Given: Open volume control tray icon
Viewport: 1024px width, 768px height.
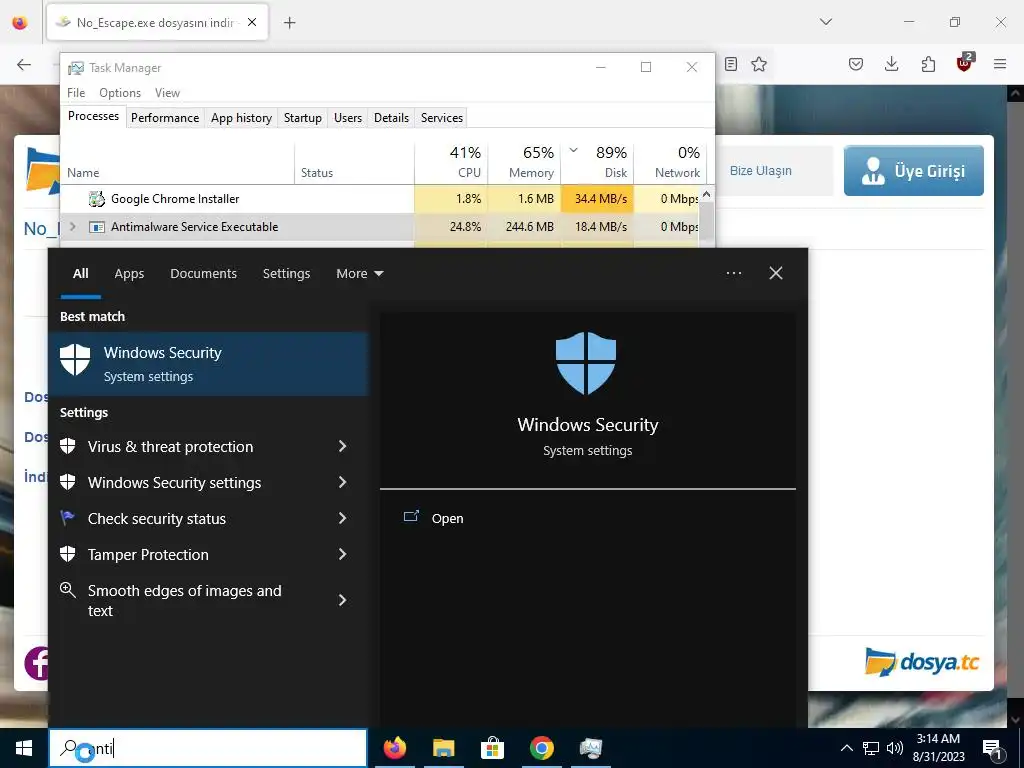Looking at the screenshot, I should pyautogui.click(x=895, y=748).
